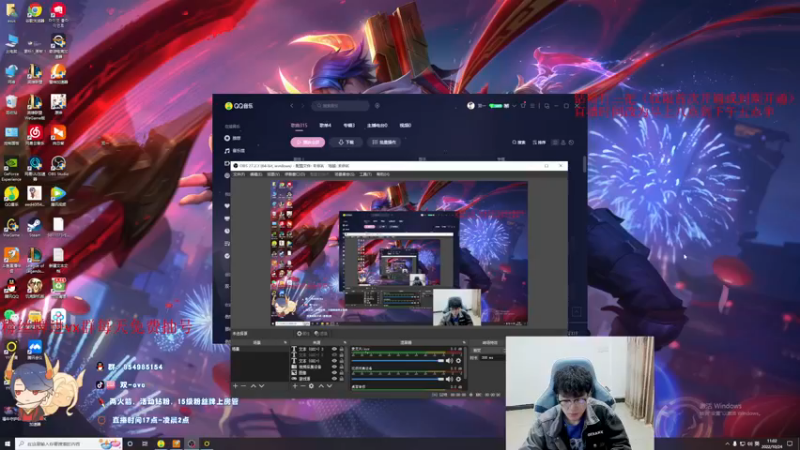This screenshot has width=800, height=450.
Task: Open source 滤镜 button in OBS toolbar
Action: click(321, 334)
